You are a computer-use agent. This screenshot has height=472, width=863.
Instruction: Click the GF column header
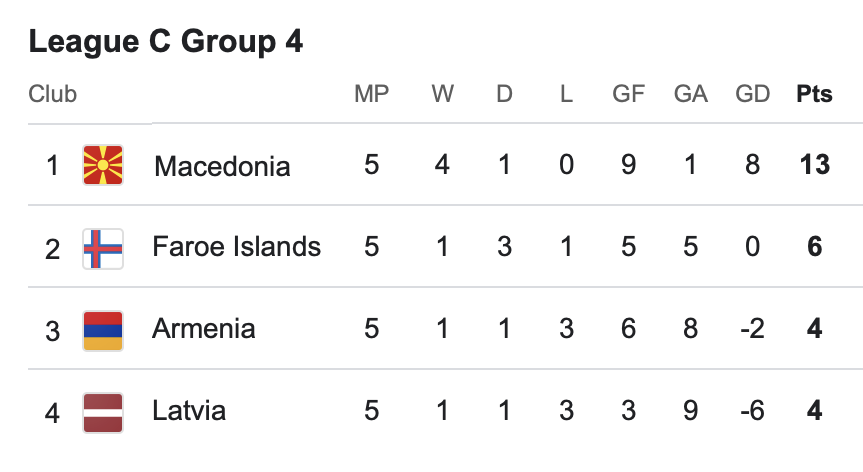click(628, 95)
